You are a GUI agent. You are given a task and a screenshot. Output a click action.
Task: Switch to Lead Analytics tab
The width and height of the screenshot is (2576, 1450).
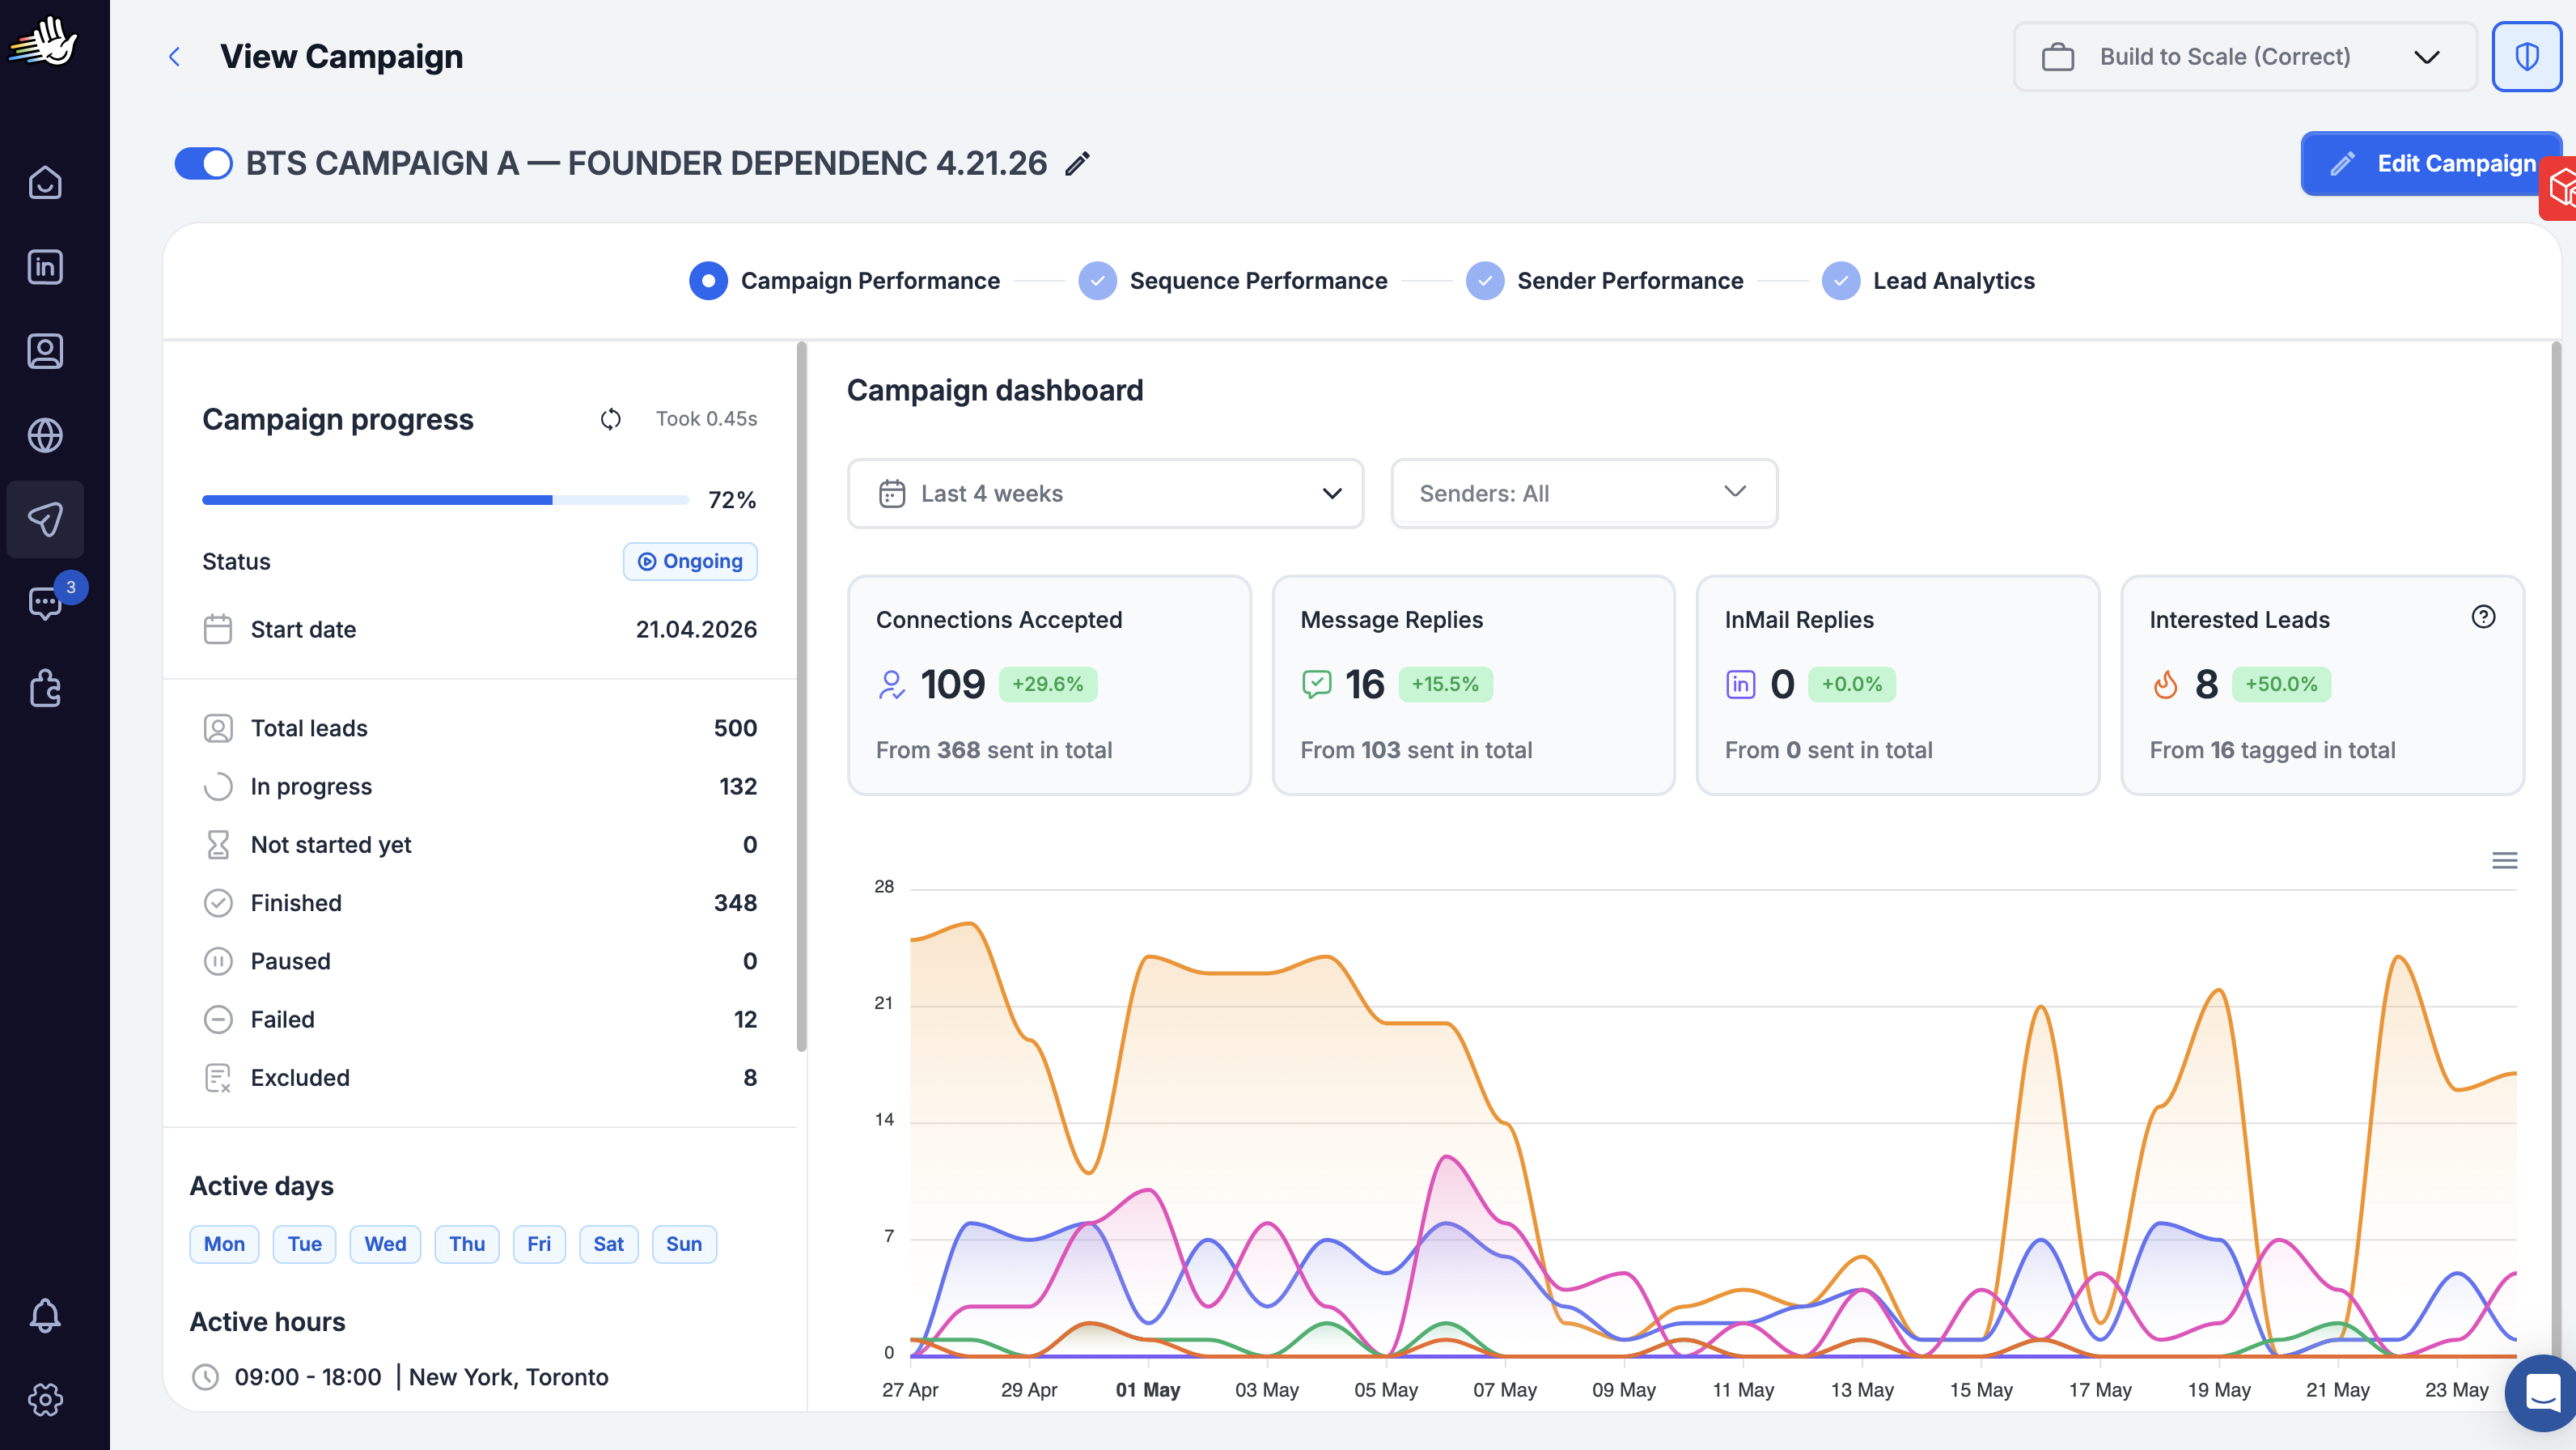[1928, 281]
